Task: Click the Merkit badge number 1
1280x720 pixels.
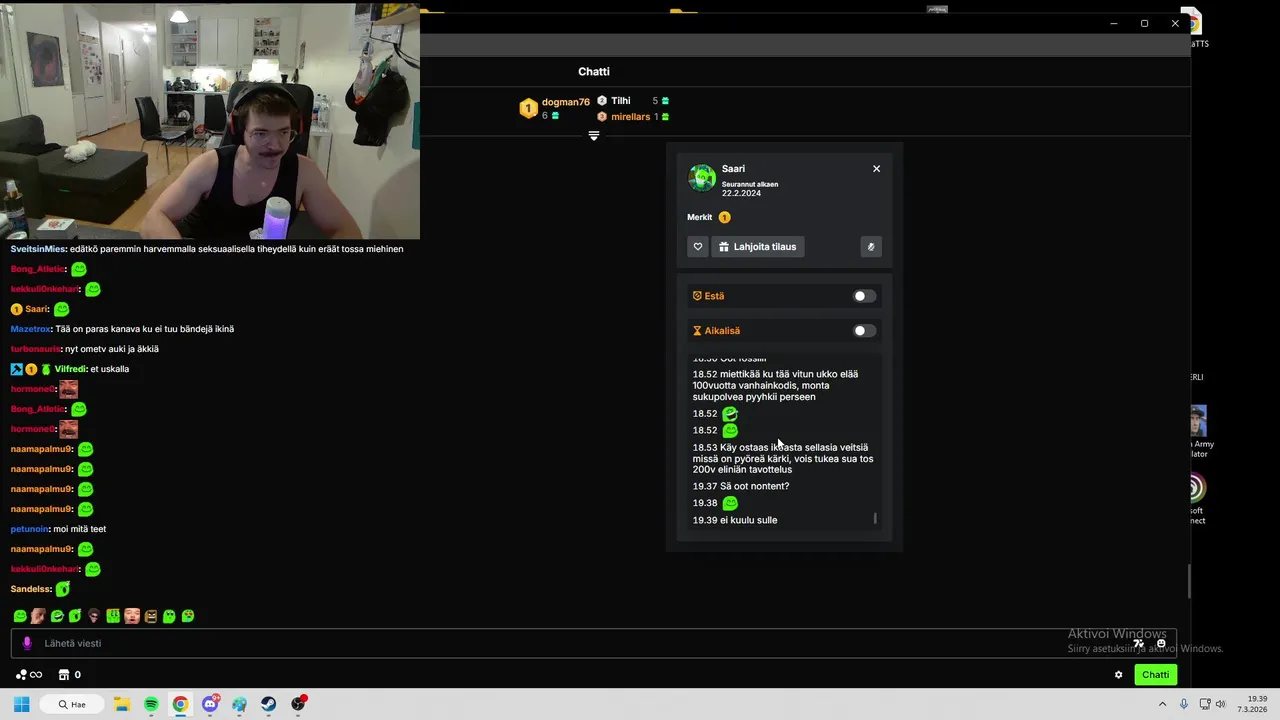Action: [724, 217]
